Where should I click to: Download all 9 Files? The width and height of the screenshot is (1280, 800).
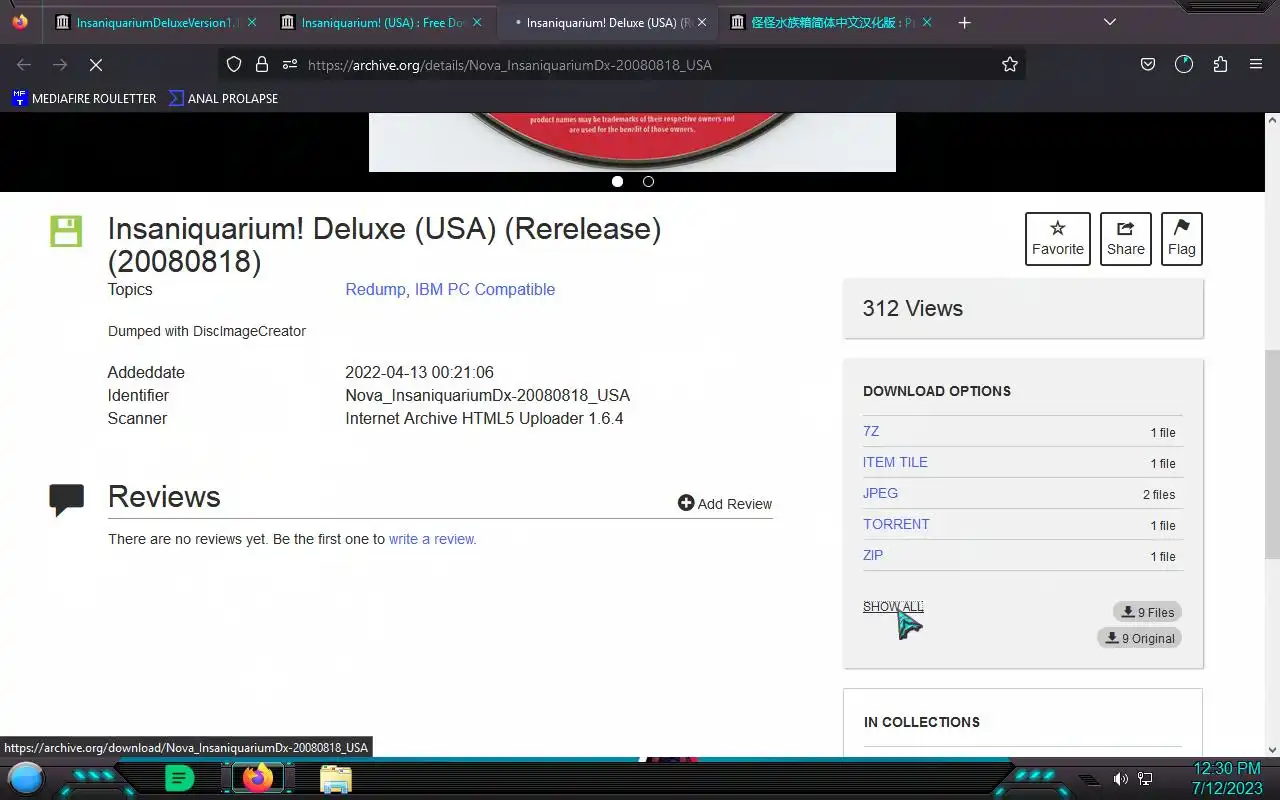click(x=1147, y=612)
